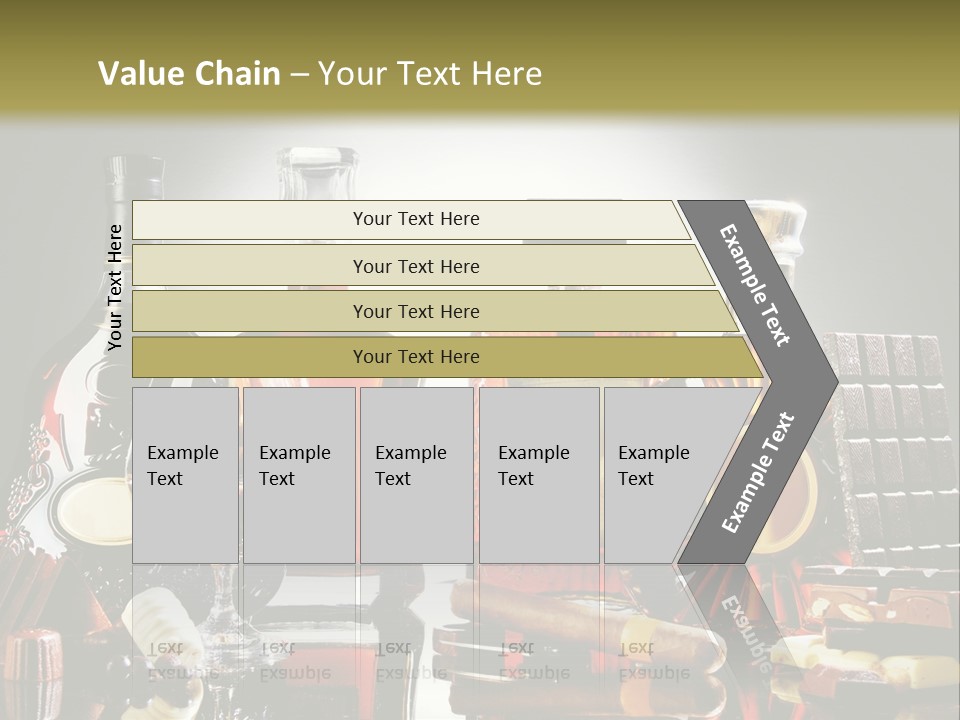Image resolution: width=960 pixels, height=720 pixels.
Task: Click the lightest top bar 'Your Text Here'
Action: pyautogui.click(x=411, y=220)
